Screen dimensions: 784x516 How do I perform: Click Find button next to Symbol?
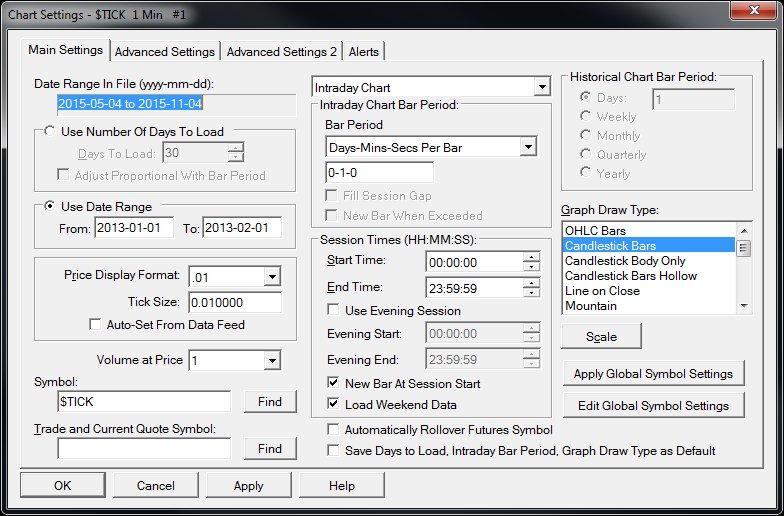tap(270, 402)
